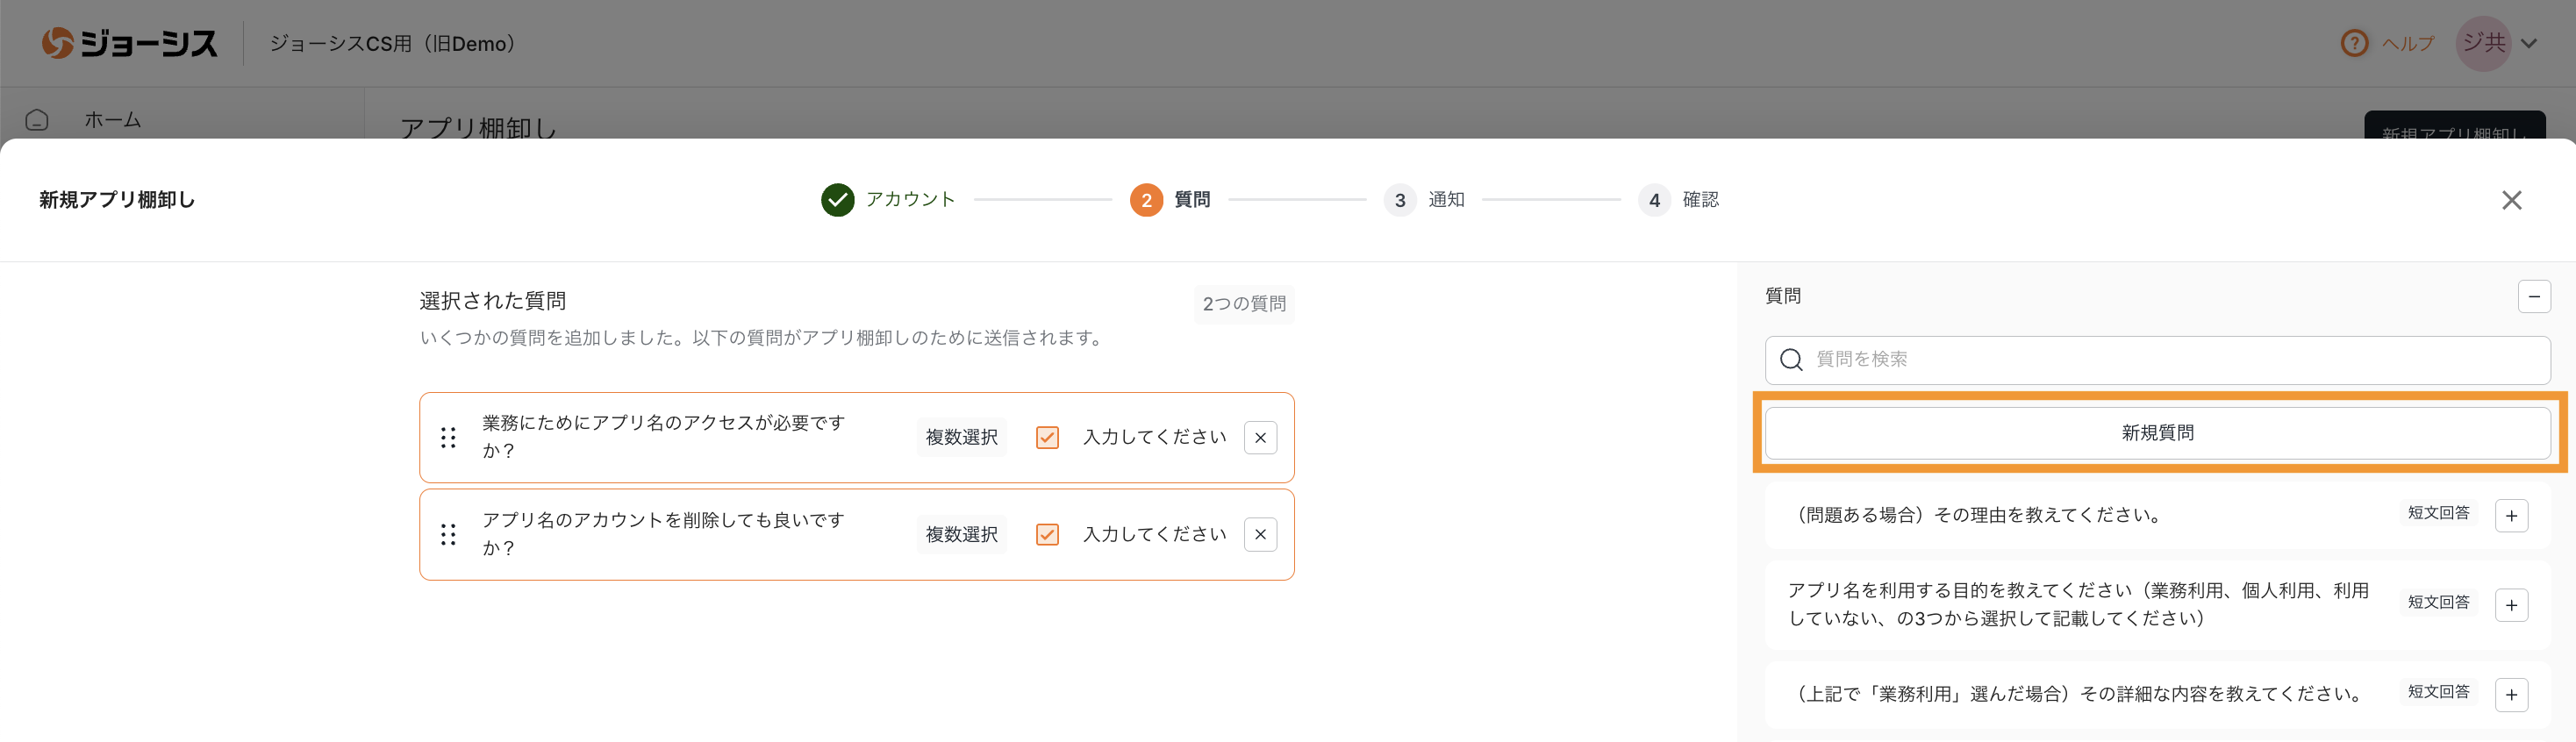2576x742 pixels.
Task: Click the 質問を検索 search field
Action: tap(2170, 360)
